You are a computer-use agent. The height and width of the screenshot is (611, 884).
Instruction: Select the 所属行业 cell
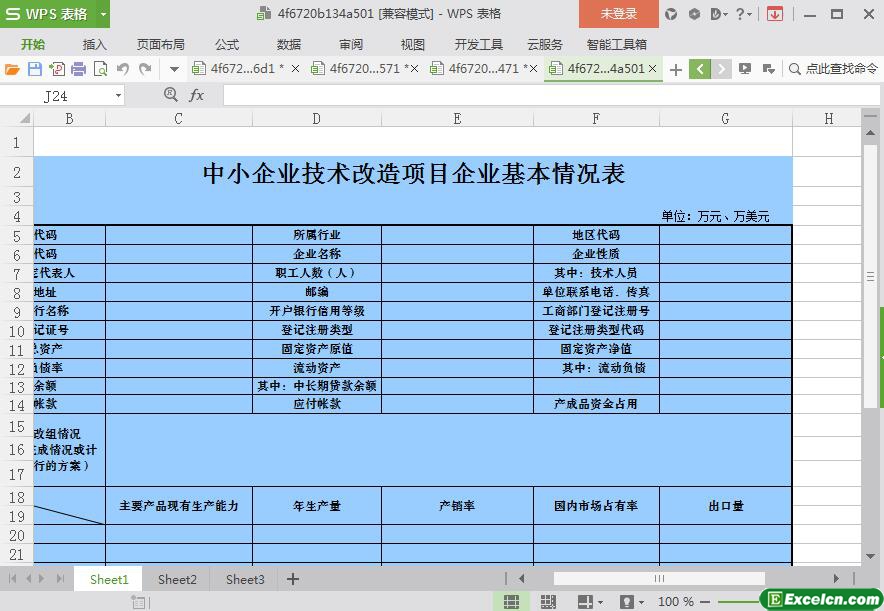317,235
